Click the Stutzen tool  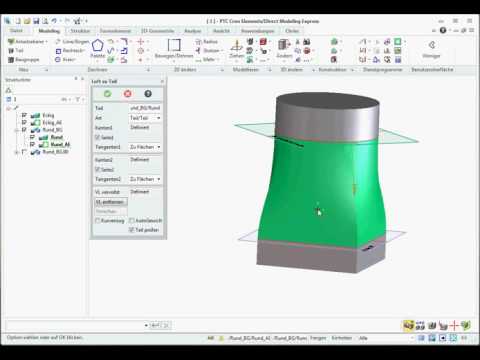coord(208,51)
